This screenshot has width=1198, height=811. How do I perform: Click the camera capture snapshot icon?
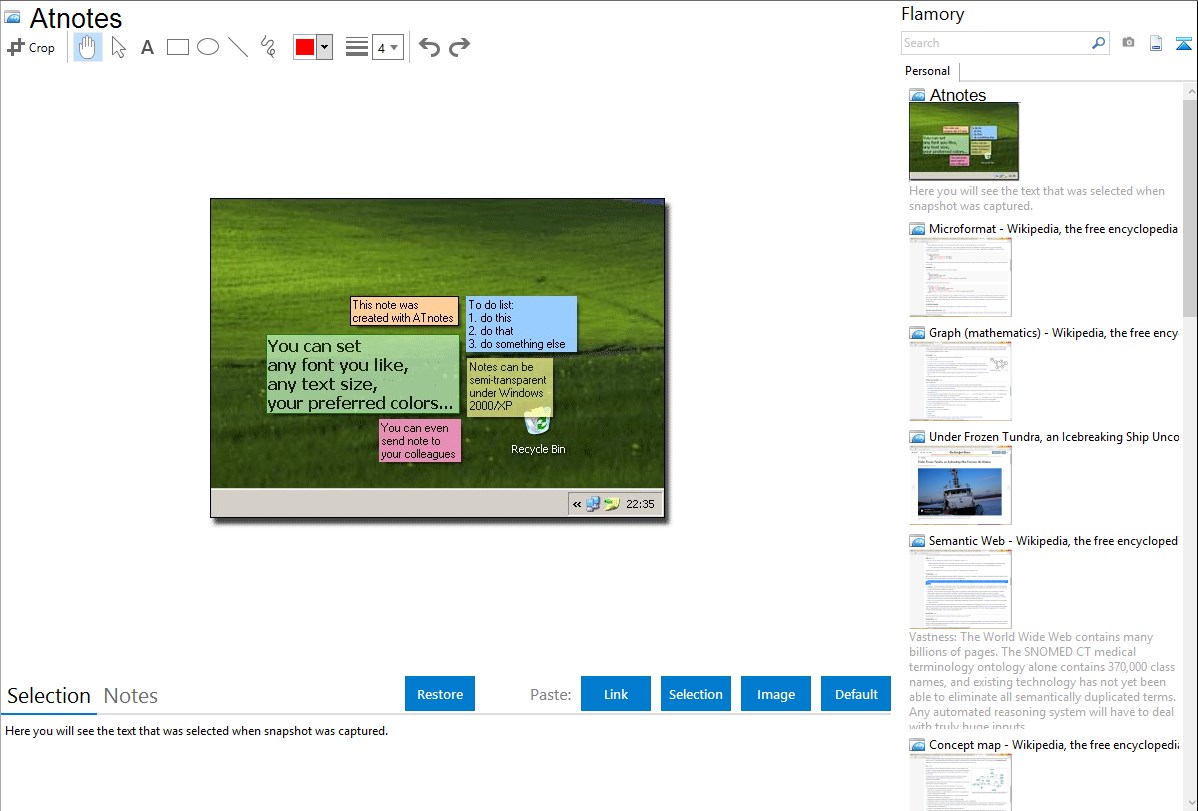[x=1128, y=43]
